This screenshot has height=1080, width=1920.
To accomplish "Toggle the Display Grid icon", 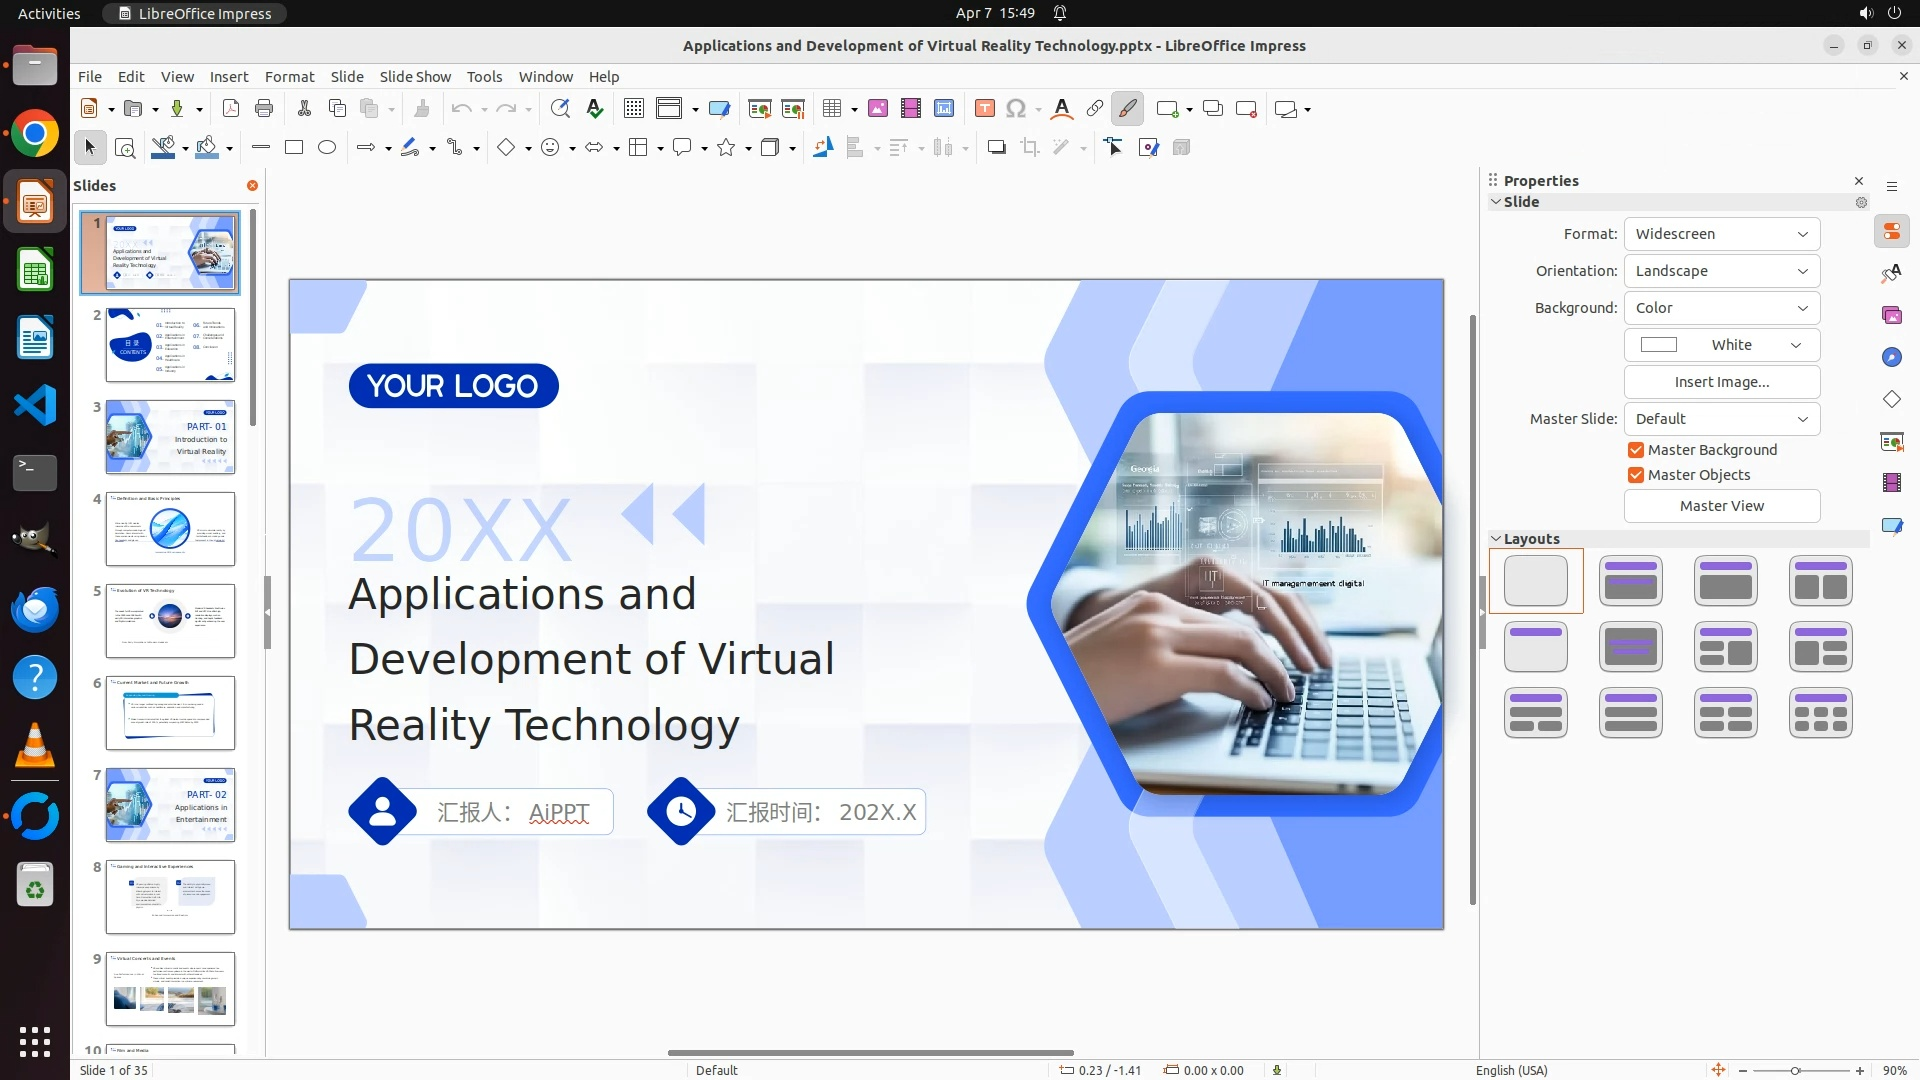I will point(633,109).
